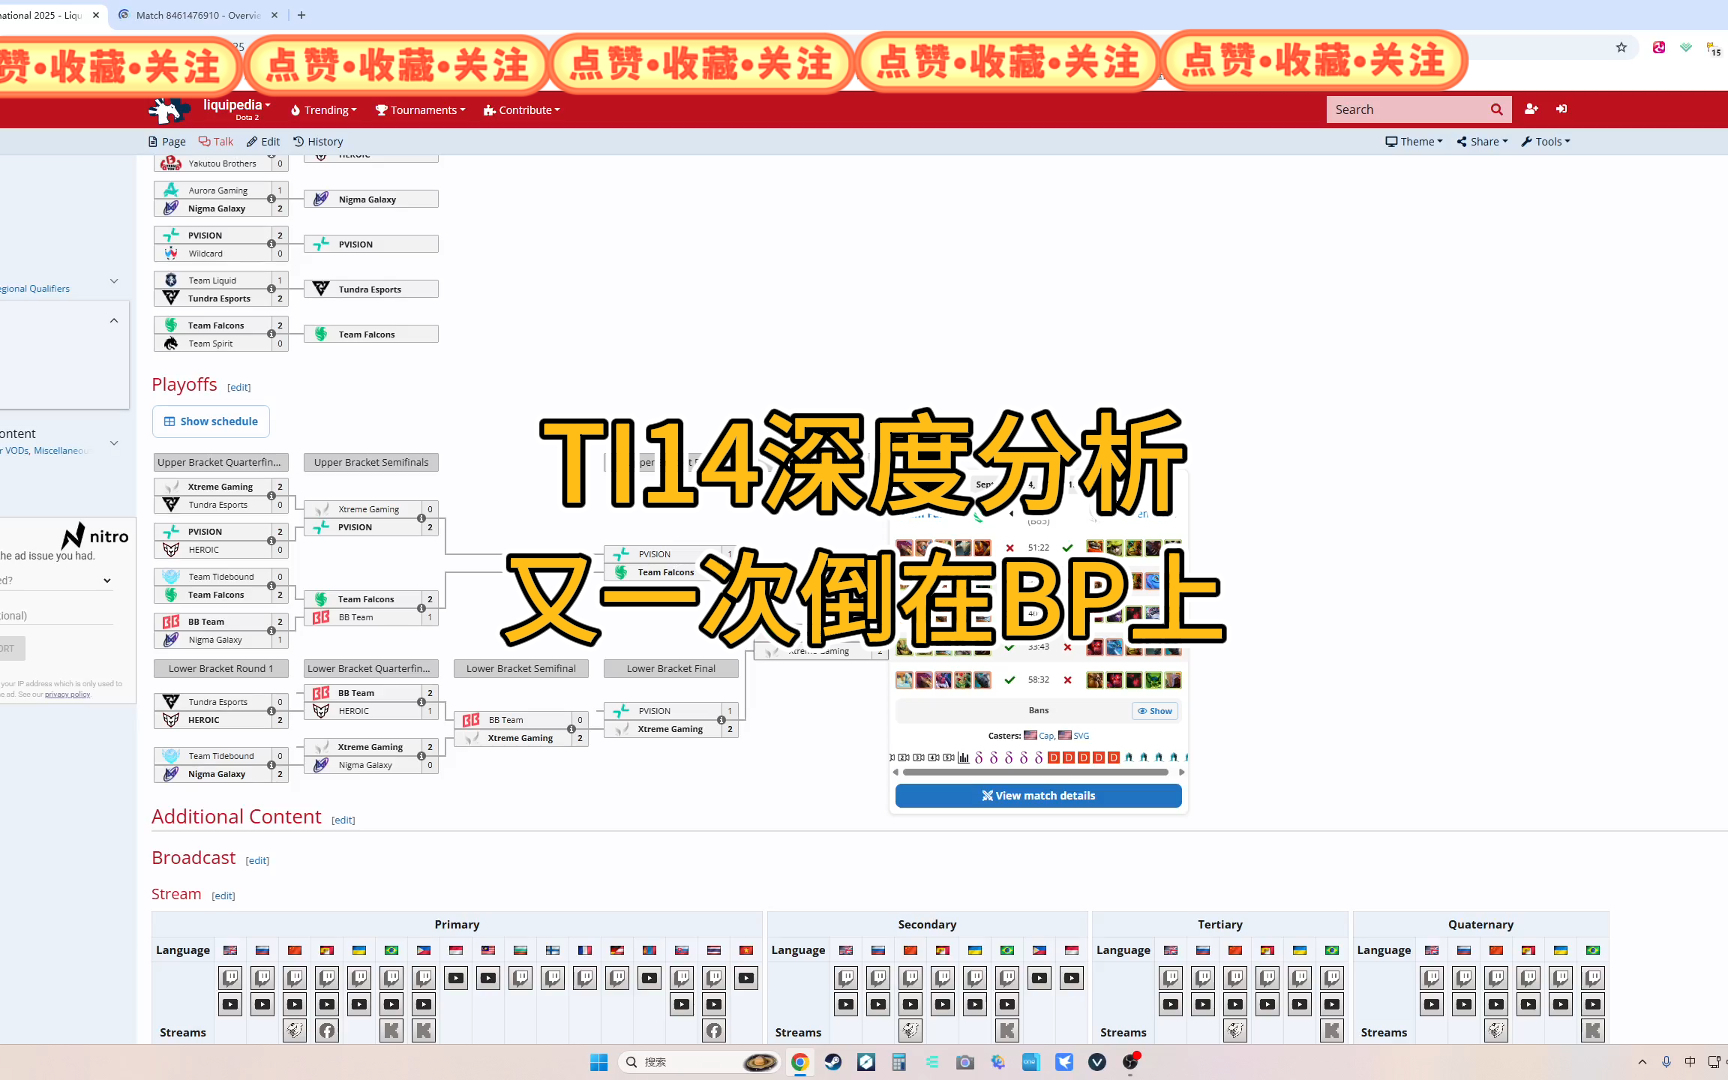Open the liquipedia Dota 2 wiki dropdown

tap(237, 109)
